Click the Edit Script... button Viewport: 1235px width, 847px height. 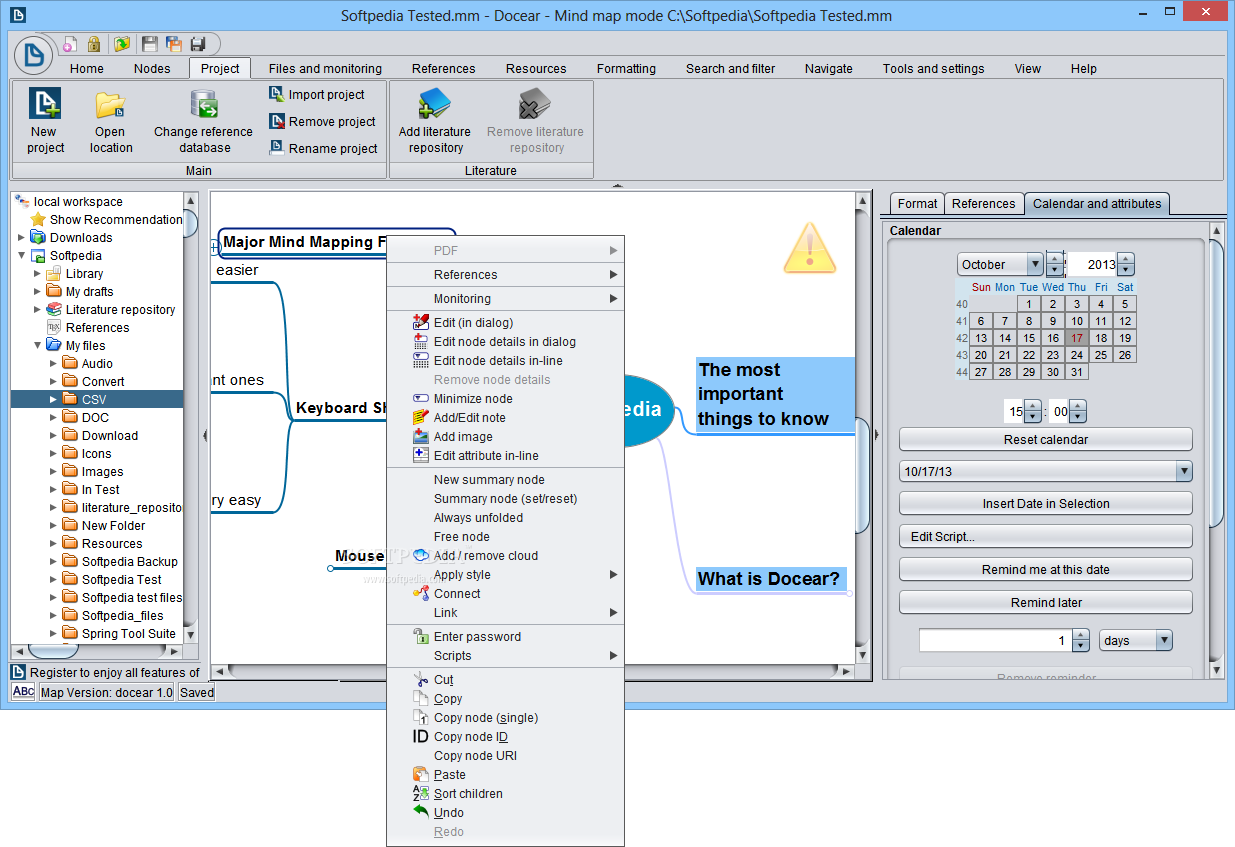[x=1046, y=536]
